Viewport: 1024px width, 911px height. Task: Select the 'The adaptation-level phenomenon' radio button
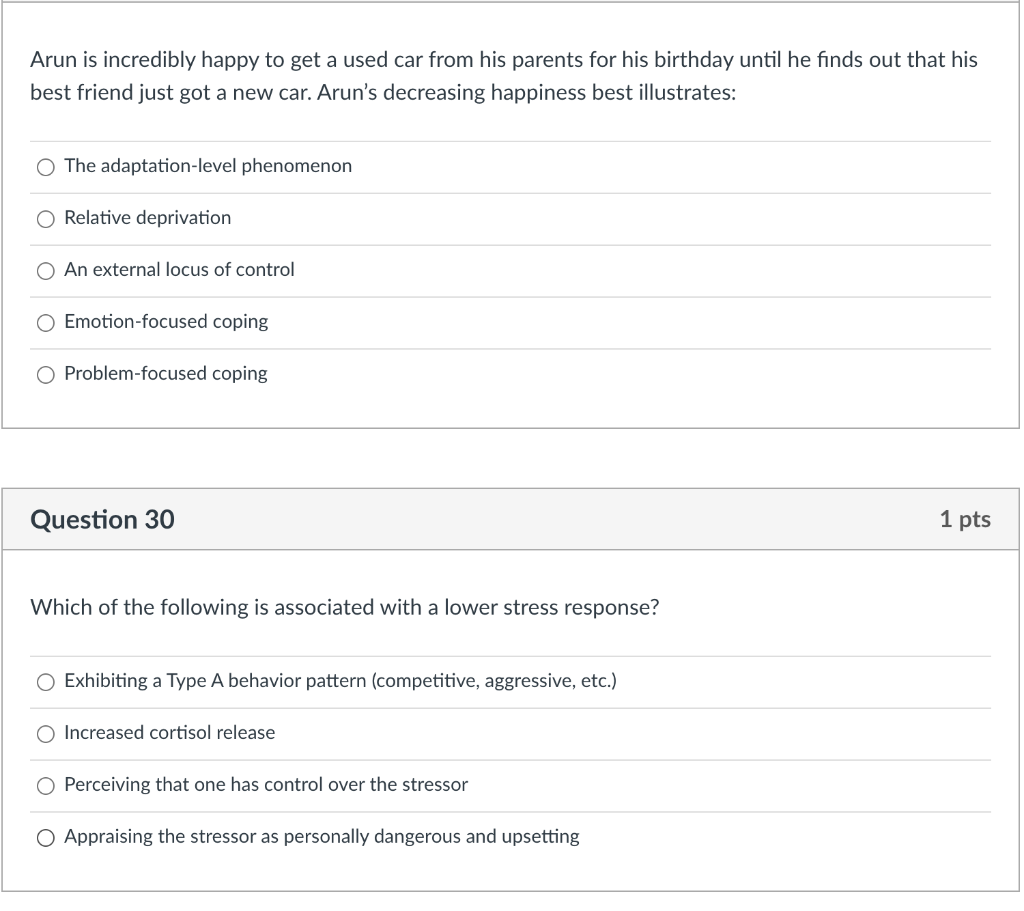pos(45,167)
